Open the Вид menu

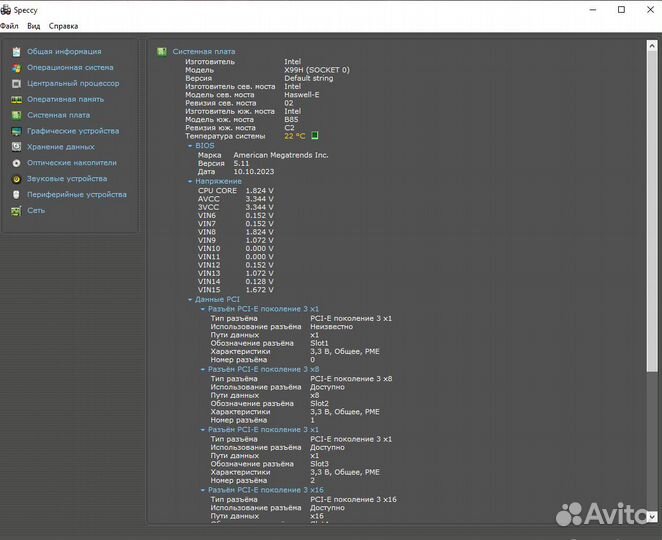point(33,26)
